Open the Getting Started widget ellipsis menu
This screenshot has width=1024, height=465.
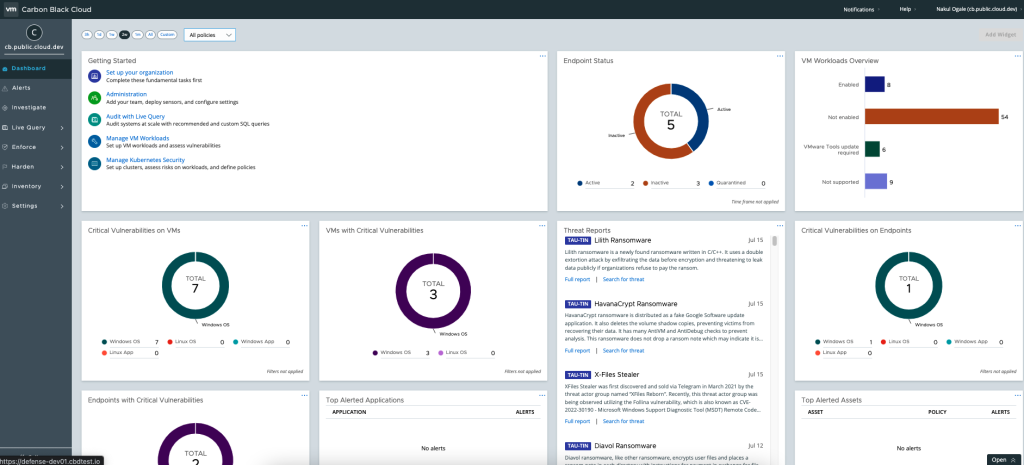(x=542, y=56)
